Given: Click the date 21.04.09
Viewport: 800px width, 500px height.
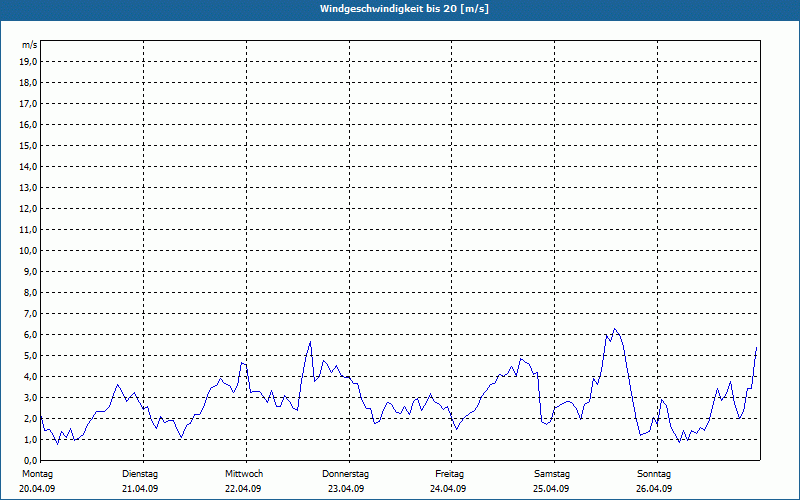Looking at the screenshot, I should (x=140, y=489).
